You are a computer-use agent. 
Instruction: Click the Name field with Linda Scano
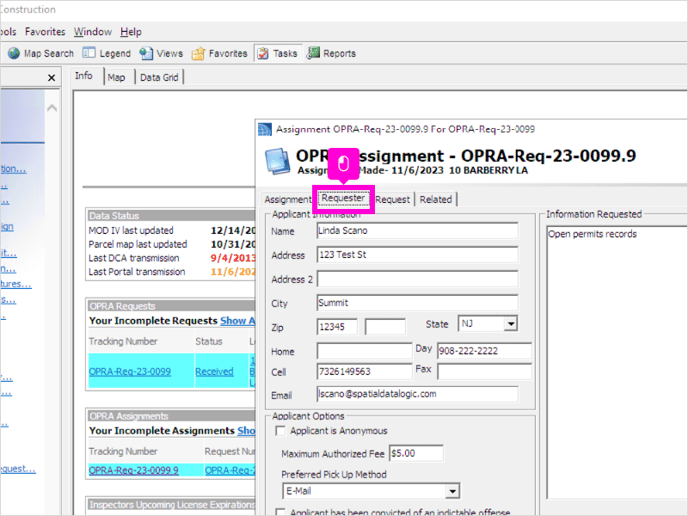[x=417, y=231]
